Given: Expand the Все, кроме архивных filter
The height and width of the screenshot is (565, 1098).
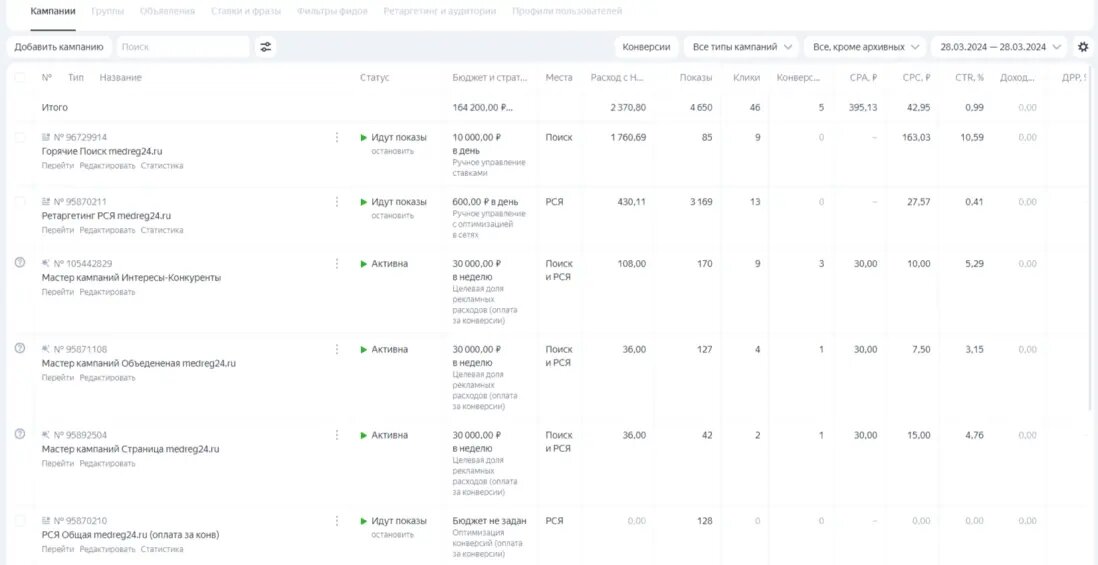Looking at the screenshot, I should pos(866,47).
